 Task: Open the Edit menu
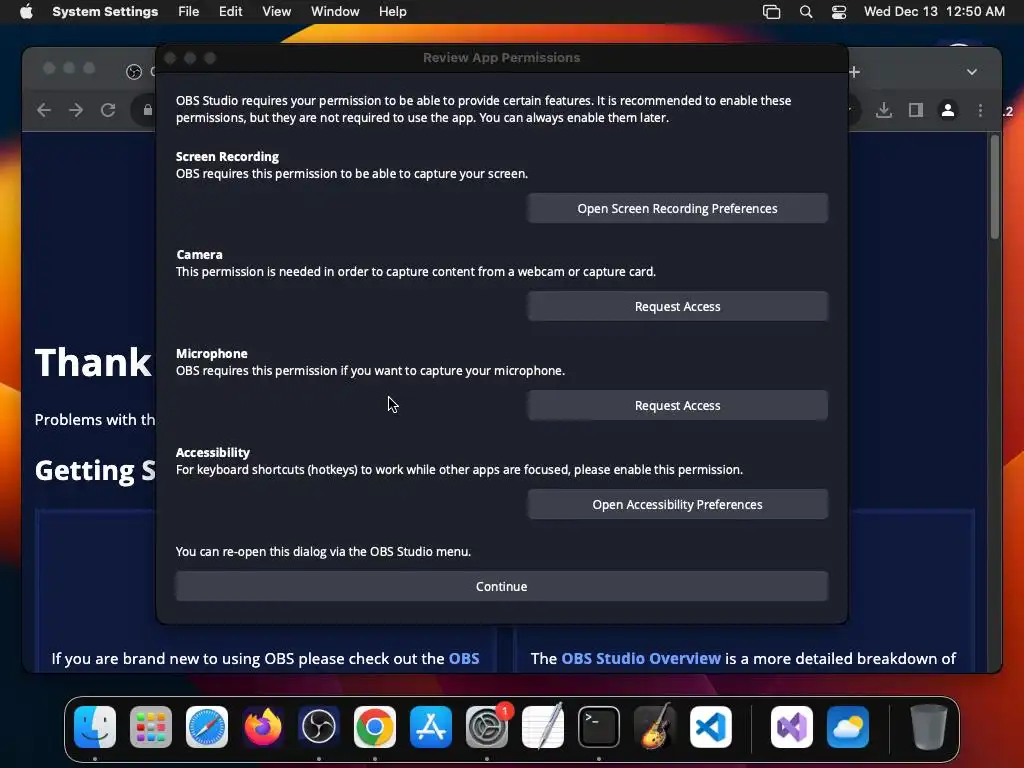[x=231, y=12]
